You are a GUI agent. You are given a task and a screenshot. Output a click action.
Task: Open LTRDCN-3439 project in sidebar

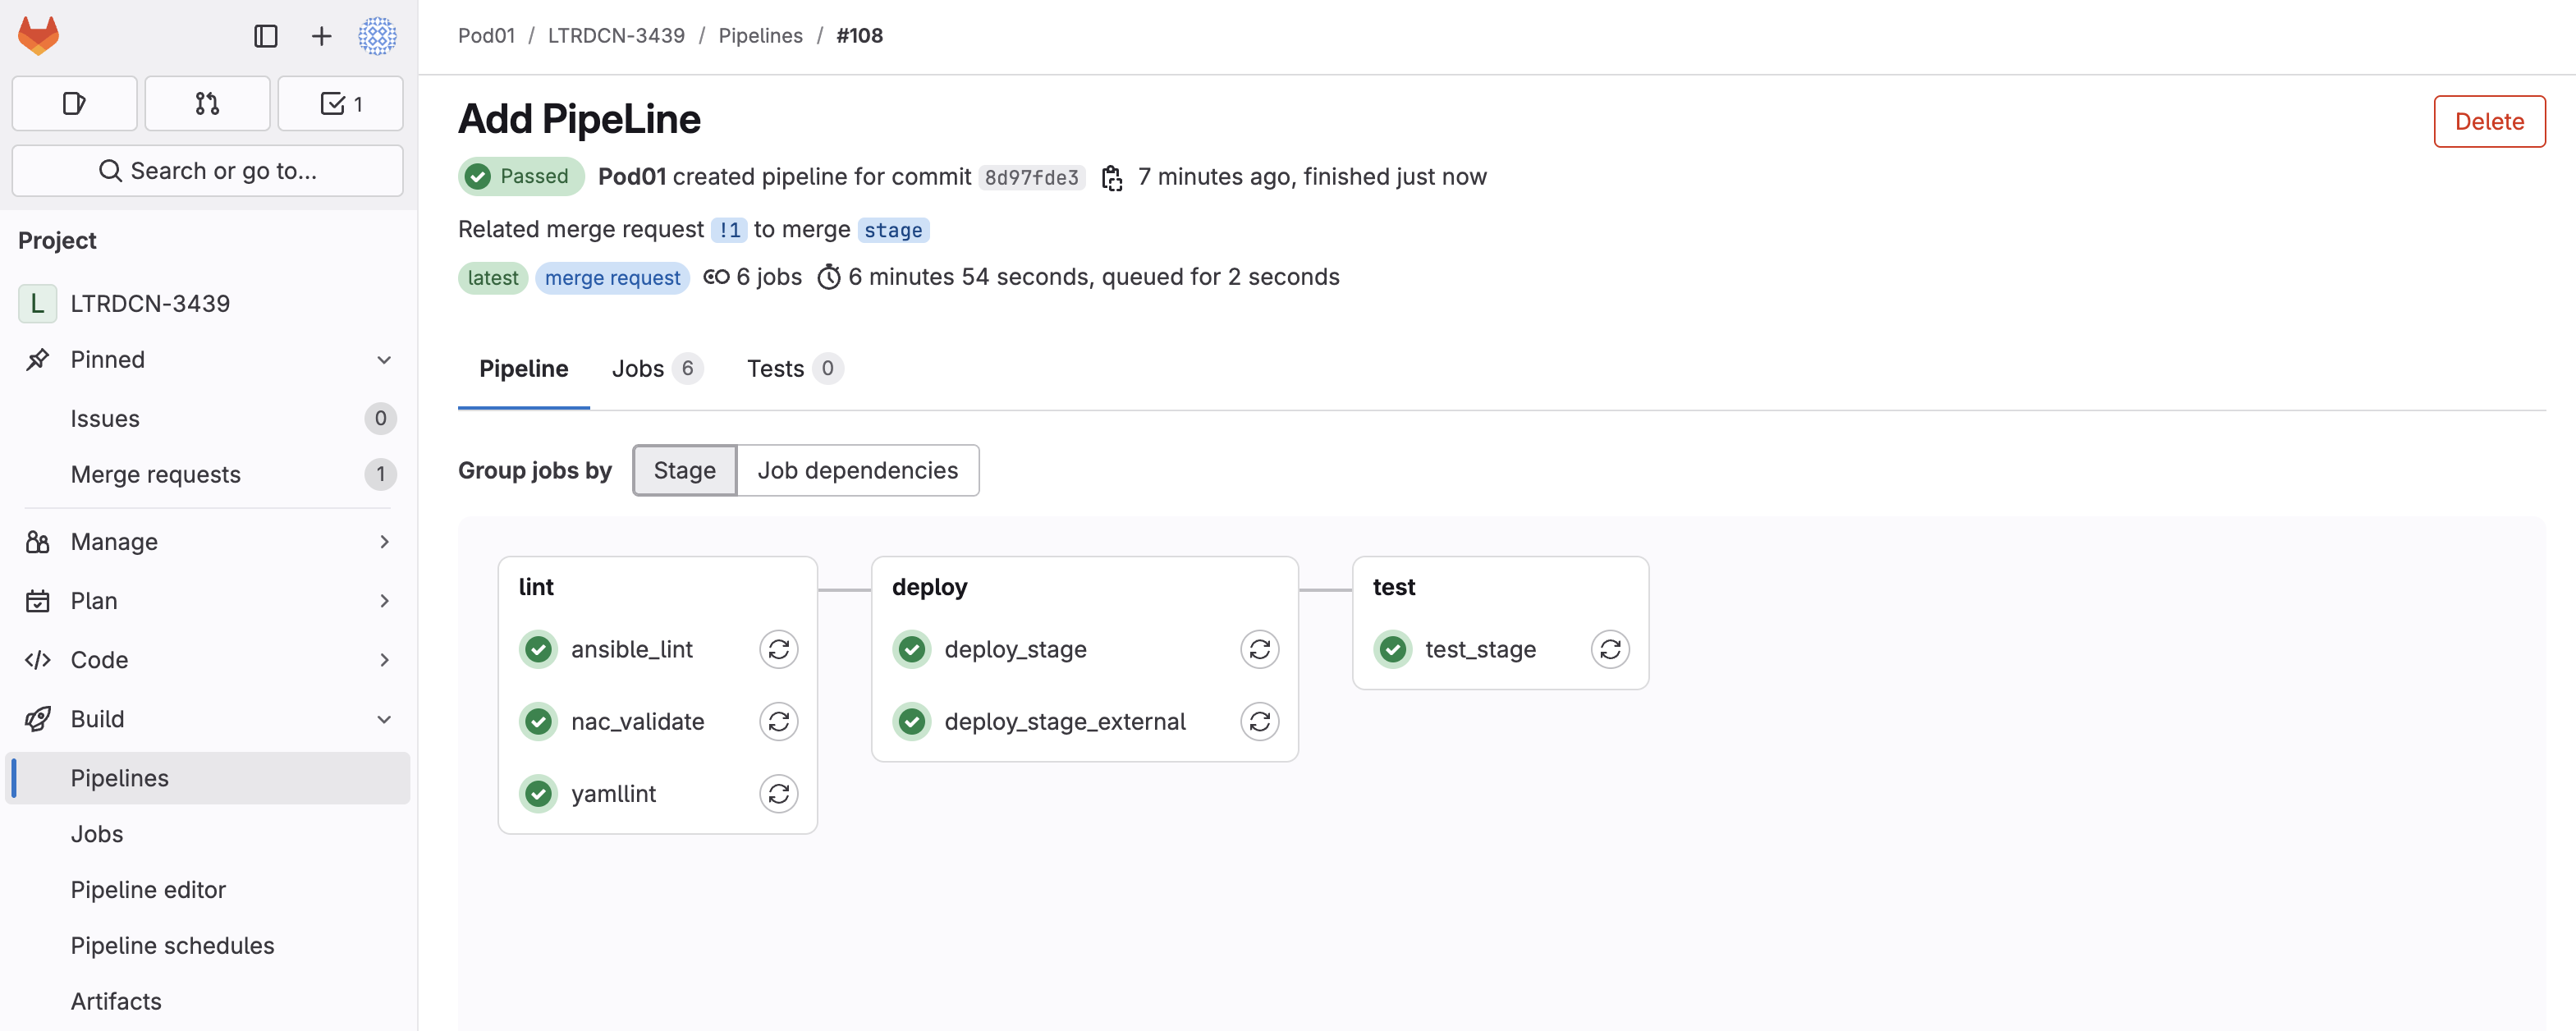[x=208, y=303]
